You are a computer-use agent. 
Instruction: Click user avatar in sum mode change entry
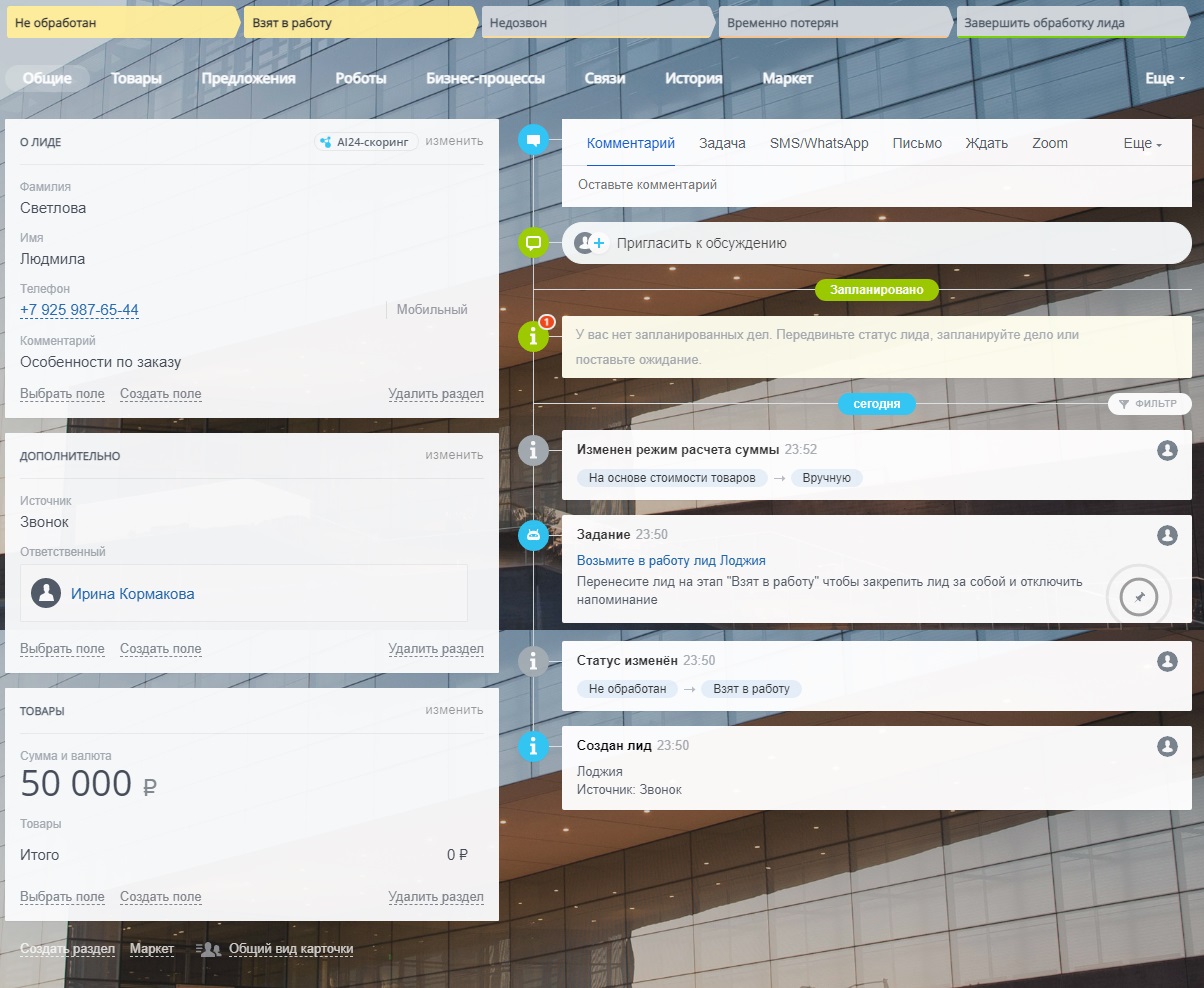click(x=1167, y=450)
